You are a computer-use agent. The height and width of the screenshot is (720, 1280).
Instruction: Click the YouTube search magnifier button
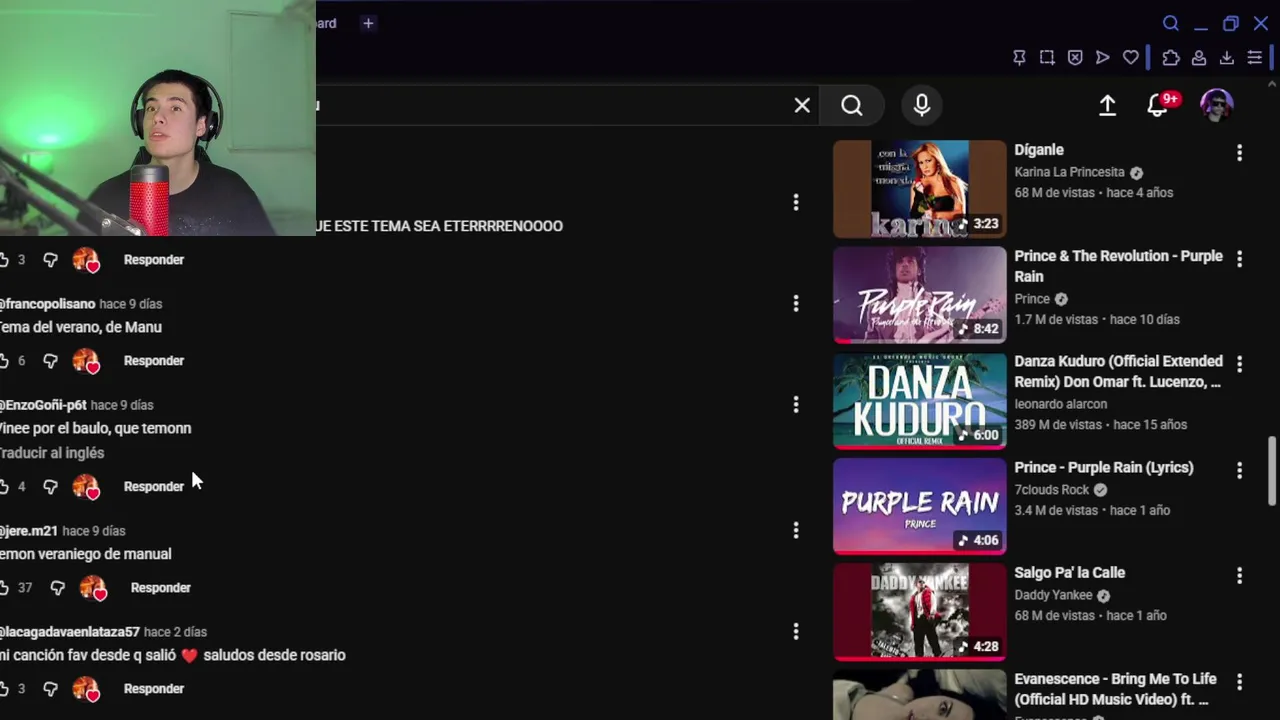tap(851, 105)
